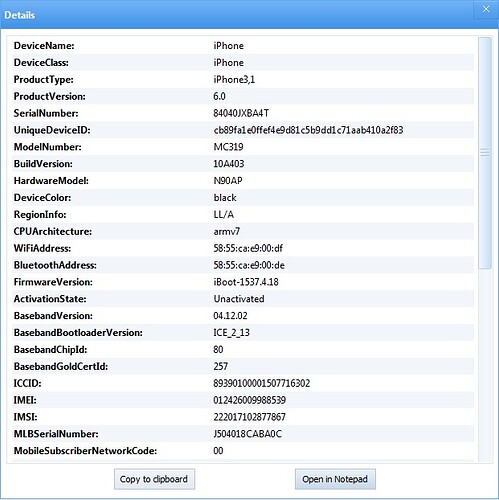The image size is (499, 500).
Task: Select Bluetooth address 58:55:ca:e9:00:de
Action: (249, 265)
